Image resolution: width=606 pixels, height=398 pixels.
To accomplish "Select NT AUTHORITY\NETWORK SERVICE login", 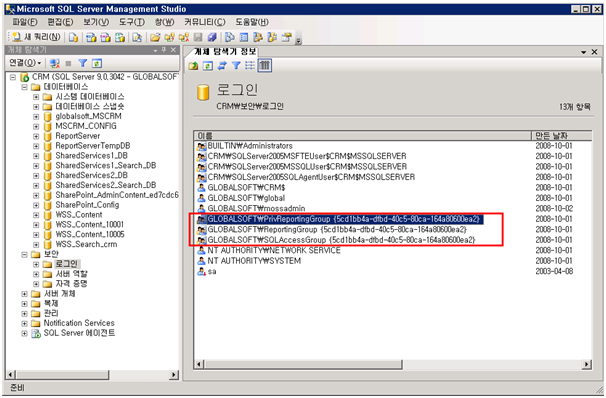I will (274, 250).
